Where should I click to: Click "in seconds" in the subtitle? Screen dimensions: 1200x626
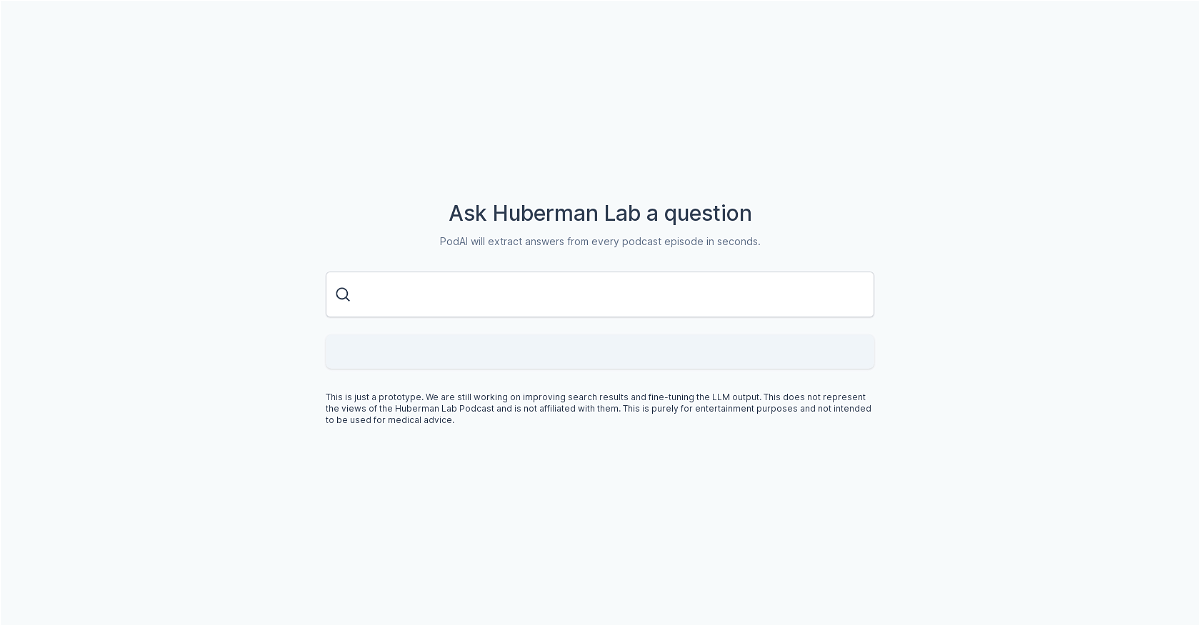coord(733,241)
